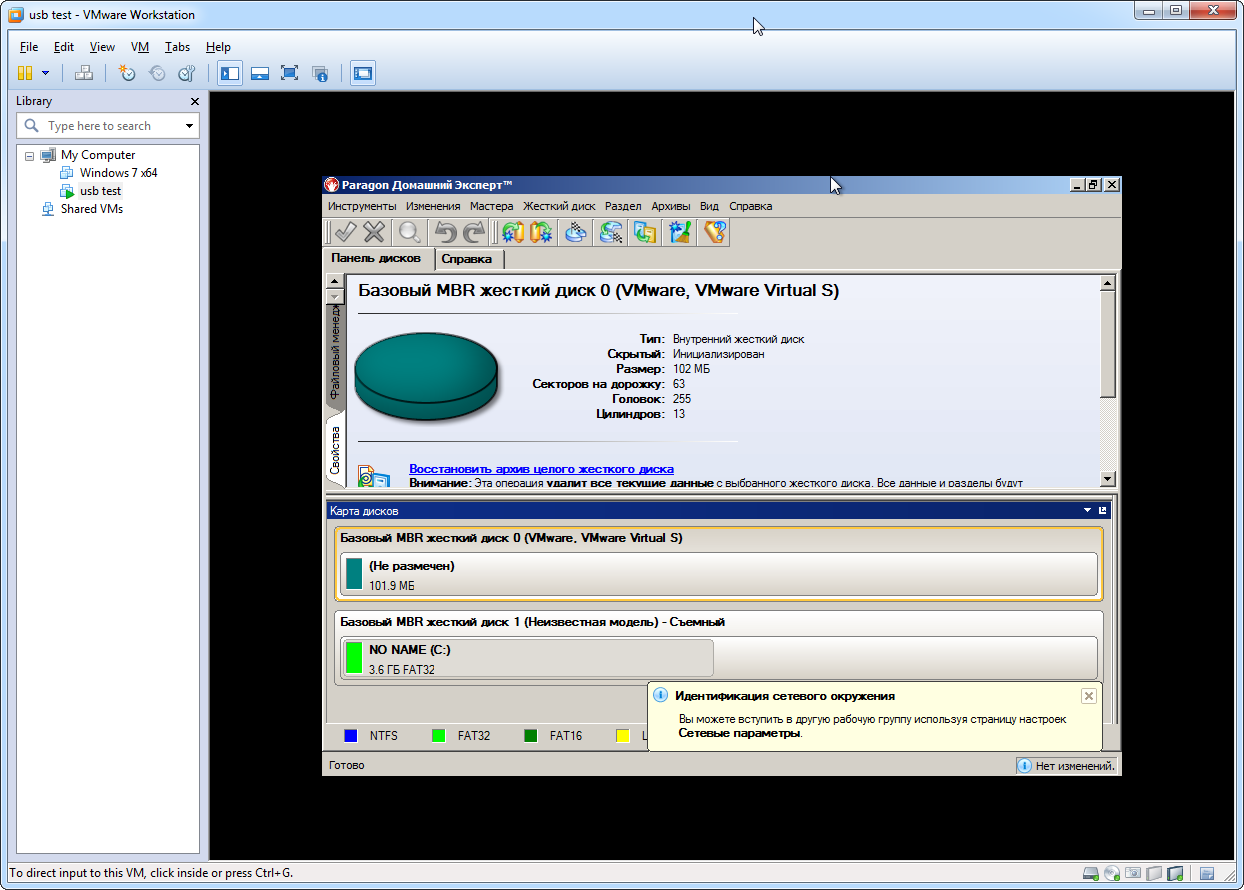Click the discard changes X icon
Viewport: 1244px width, 890px height.
pyautogui.click(x=374, y=232)
